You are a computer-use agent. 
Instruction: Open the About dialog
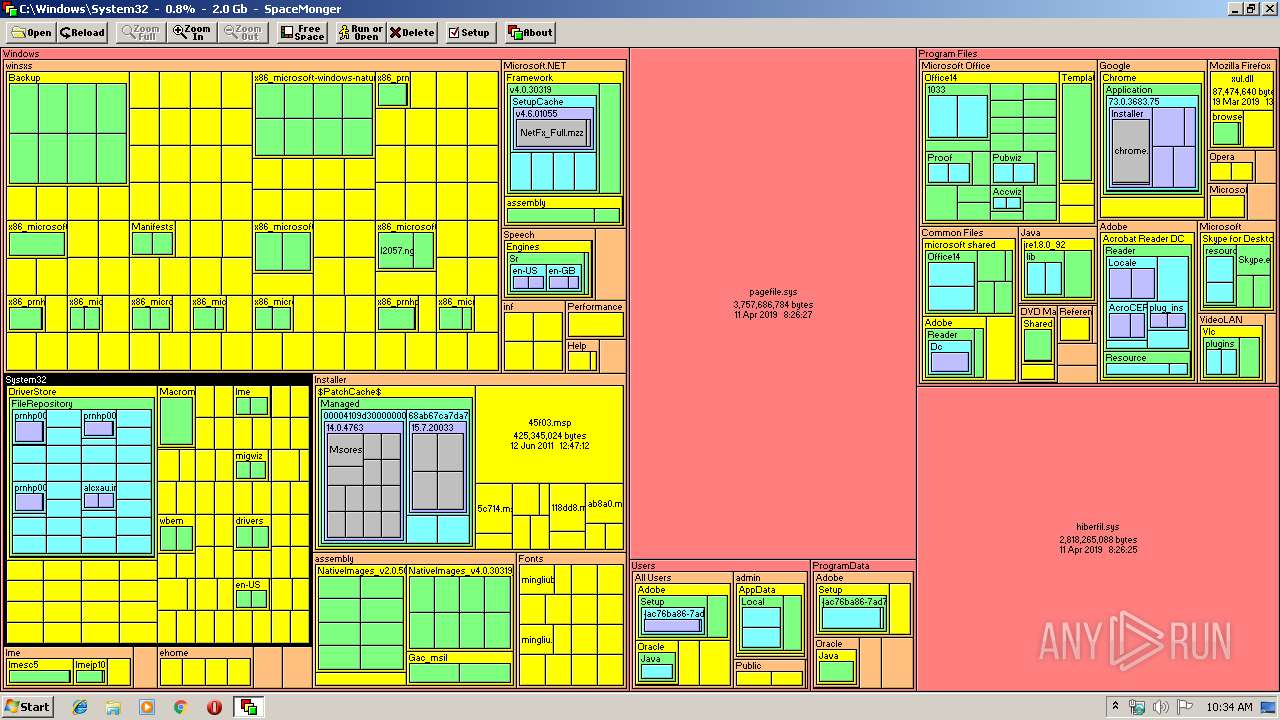tap(530, 32)
